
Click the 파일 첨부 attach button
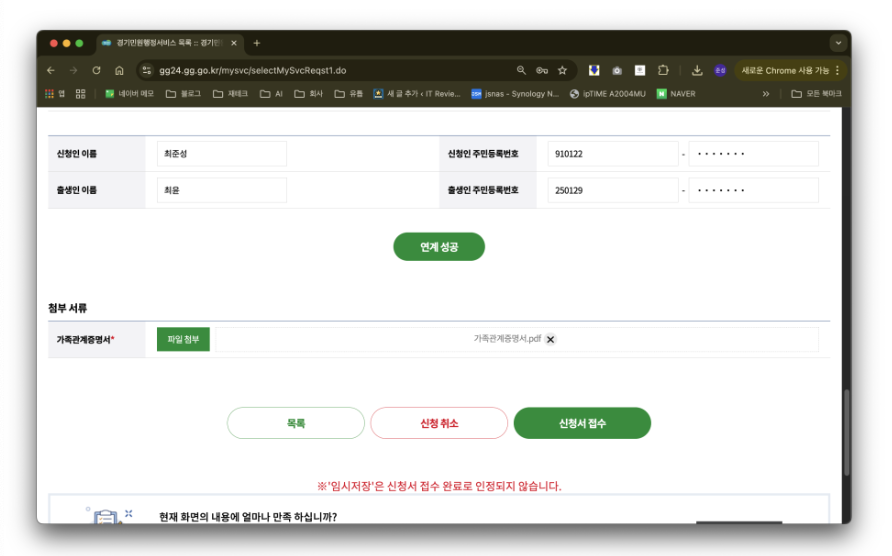point(183,339)
